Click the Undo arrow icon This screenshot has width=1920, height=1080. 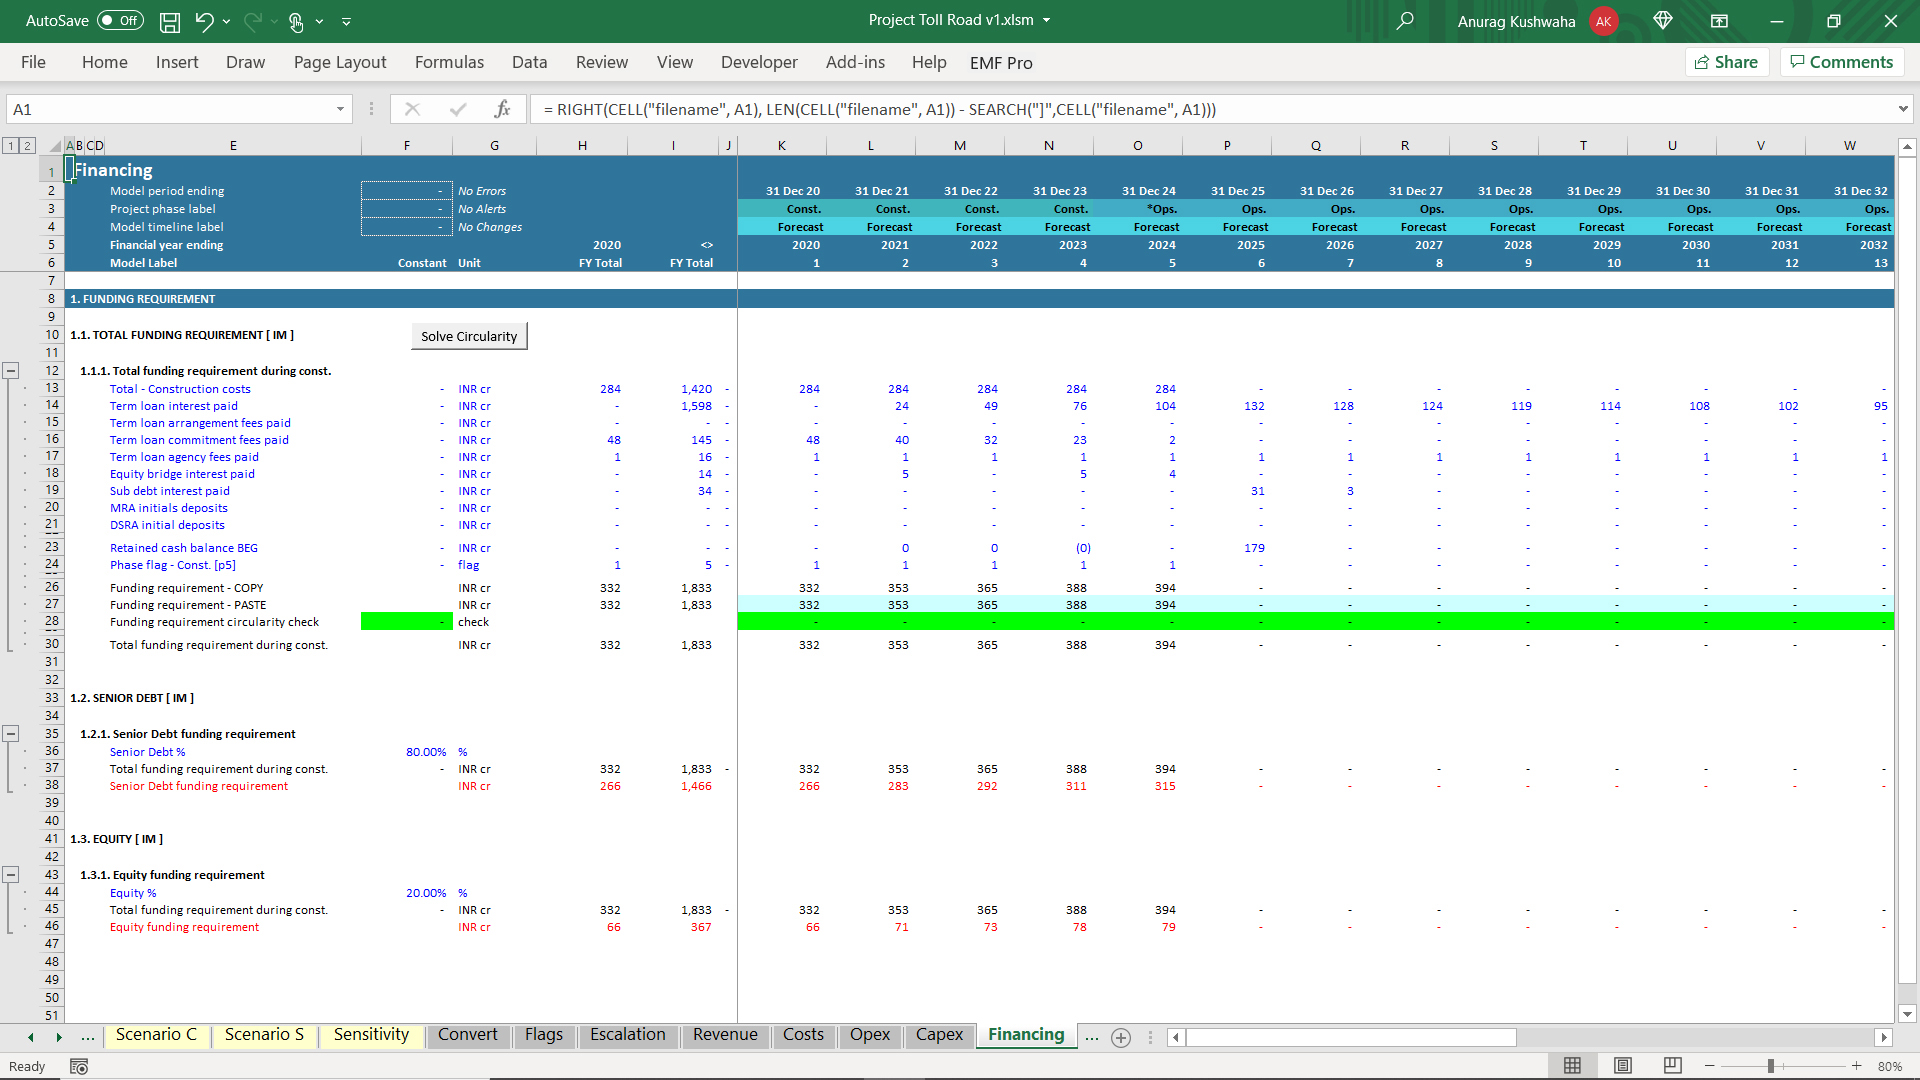[x=204, y=21]
